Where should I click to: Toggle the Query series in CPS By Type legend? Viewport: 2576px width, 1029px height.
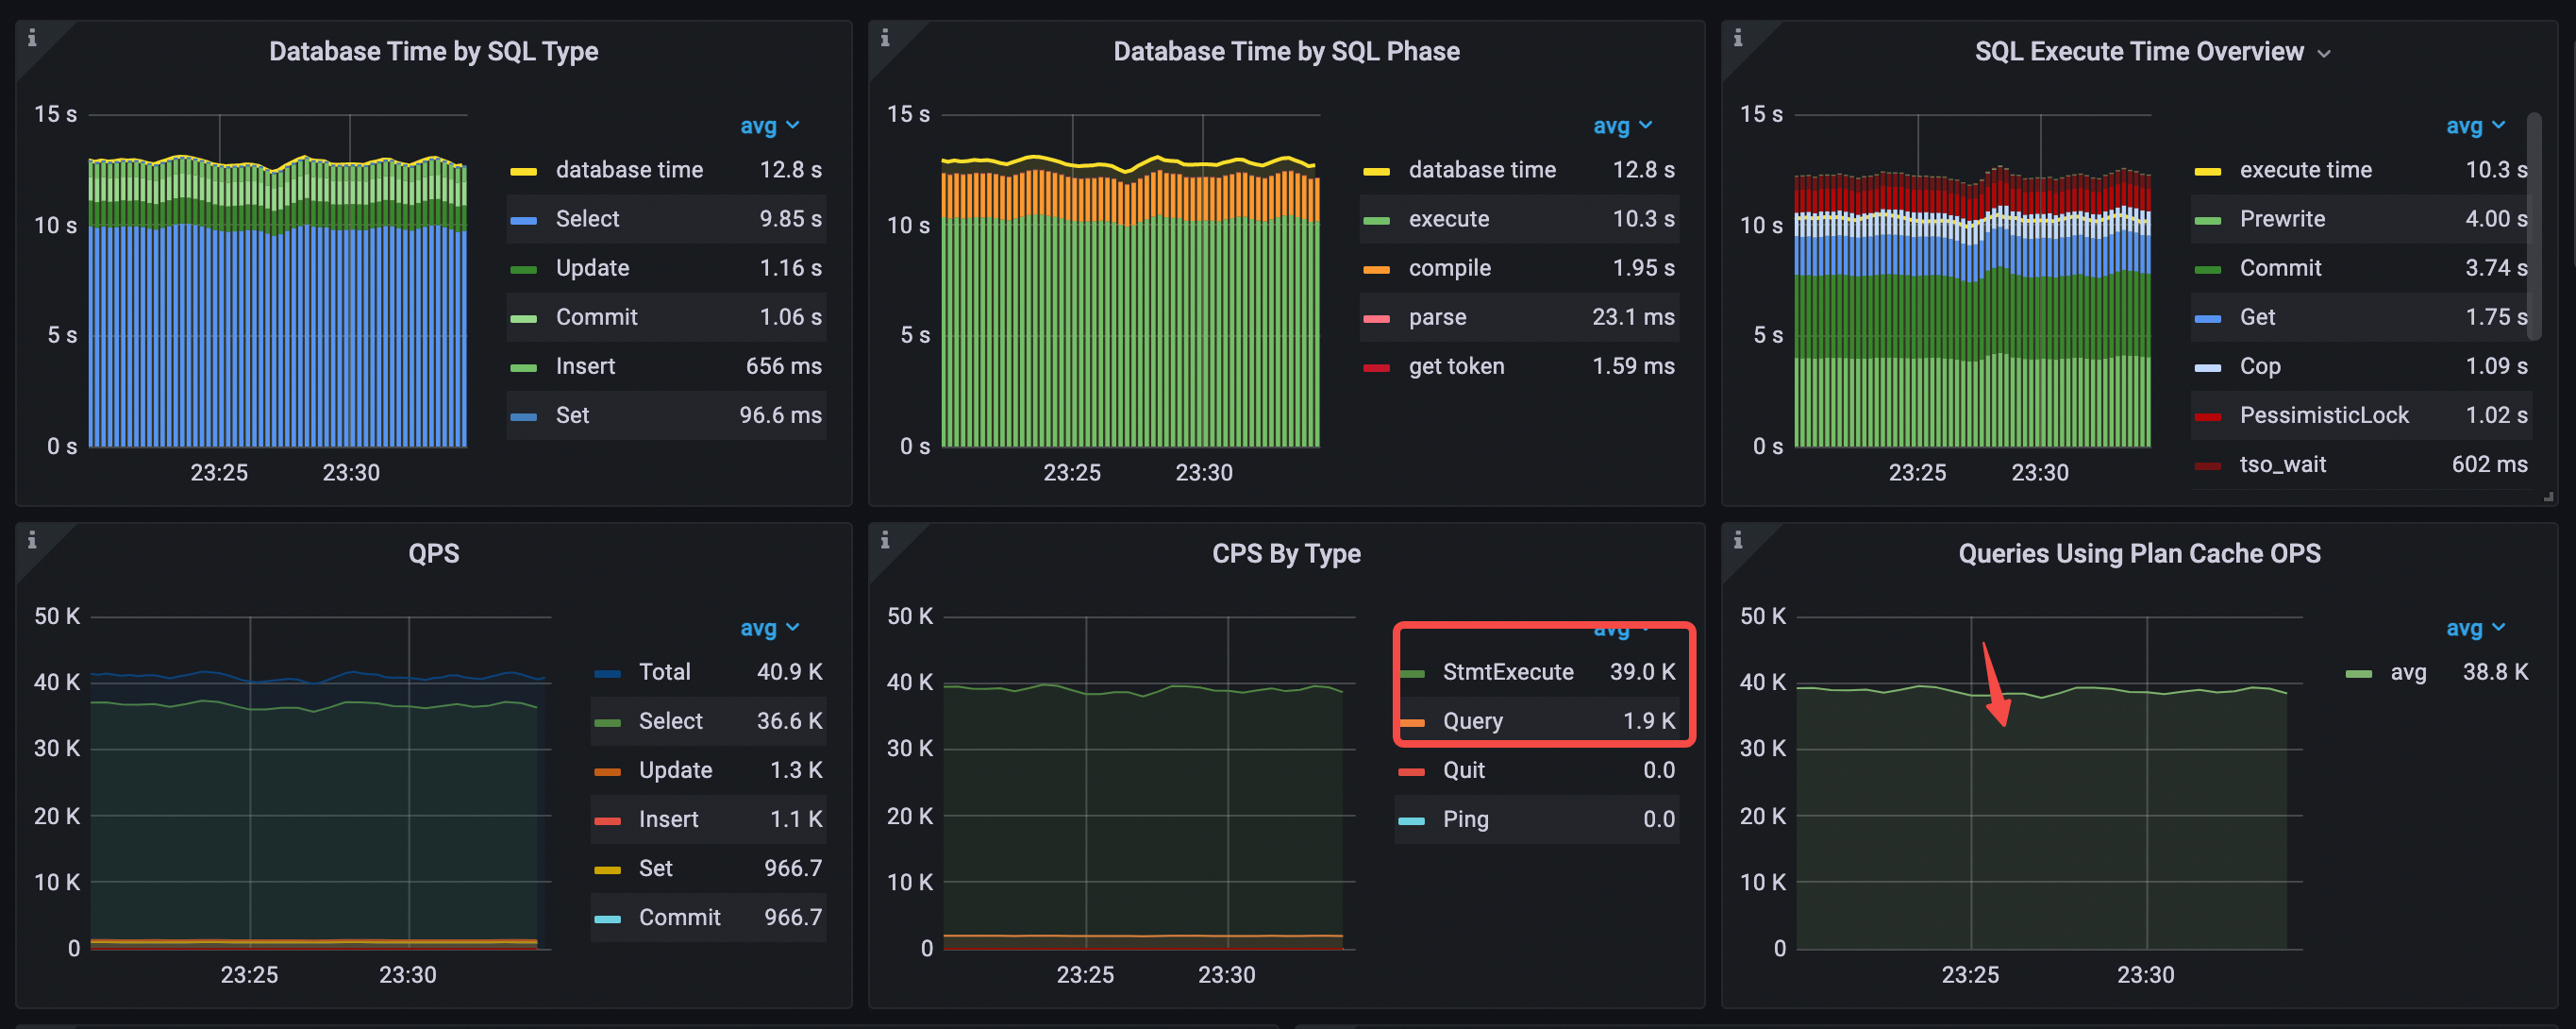pos(1472,720)
